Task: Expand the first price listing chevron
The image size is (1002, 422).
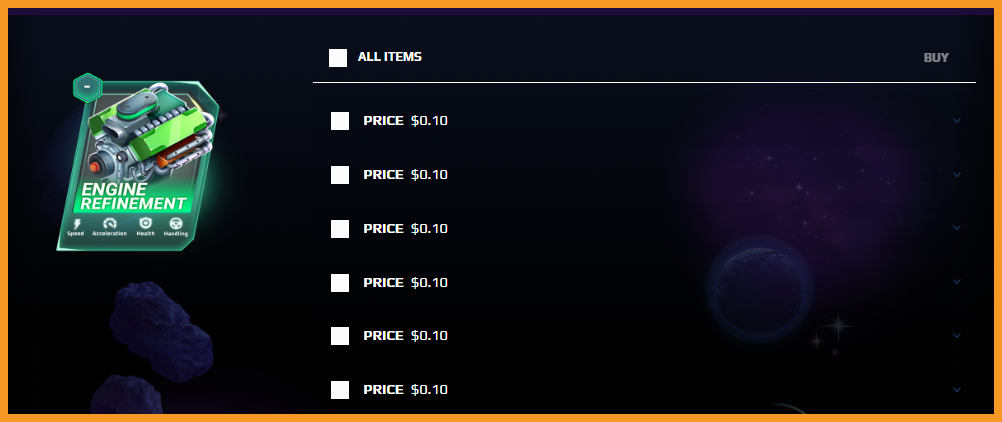Action: (957, 120)
